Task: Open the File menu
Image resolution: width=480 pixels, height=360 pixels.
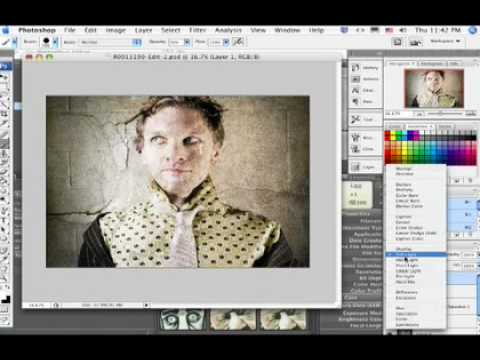Action: 70,30
